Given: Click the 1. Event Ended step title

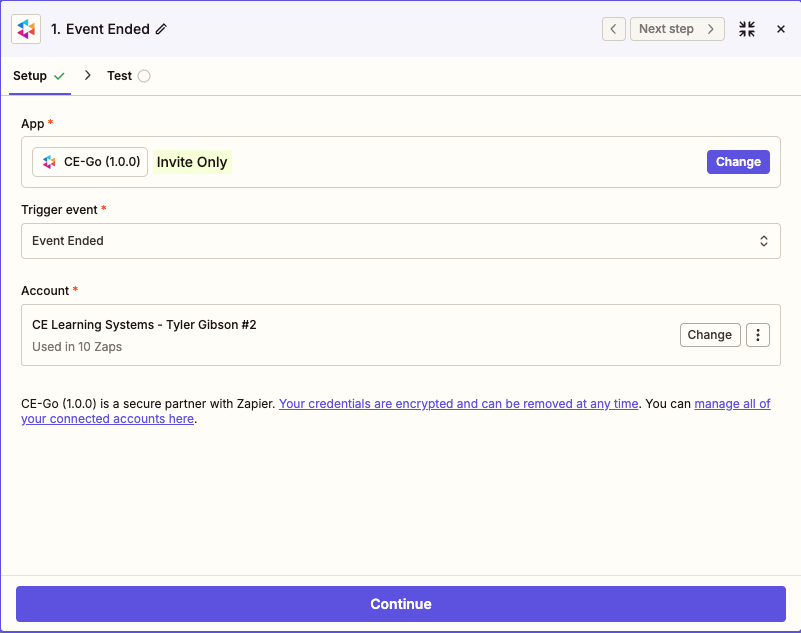Looking at the screenshot, I should 100,29.
